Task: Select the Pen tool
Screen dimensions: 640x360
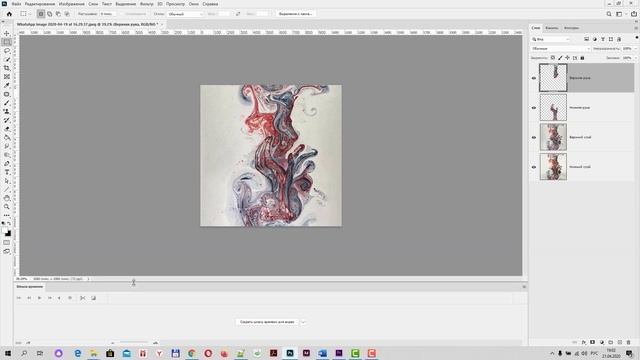Action: pos(7,164)
